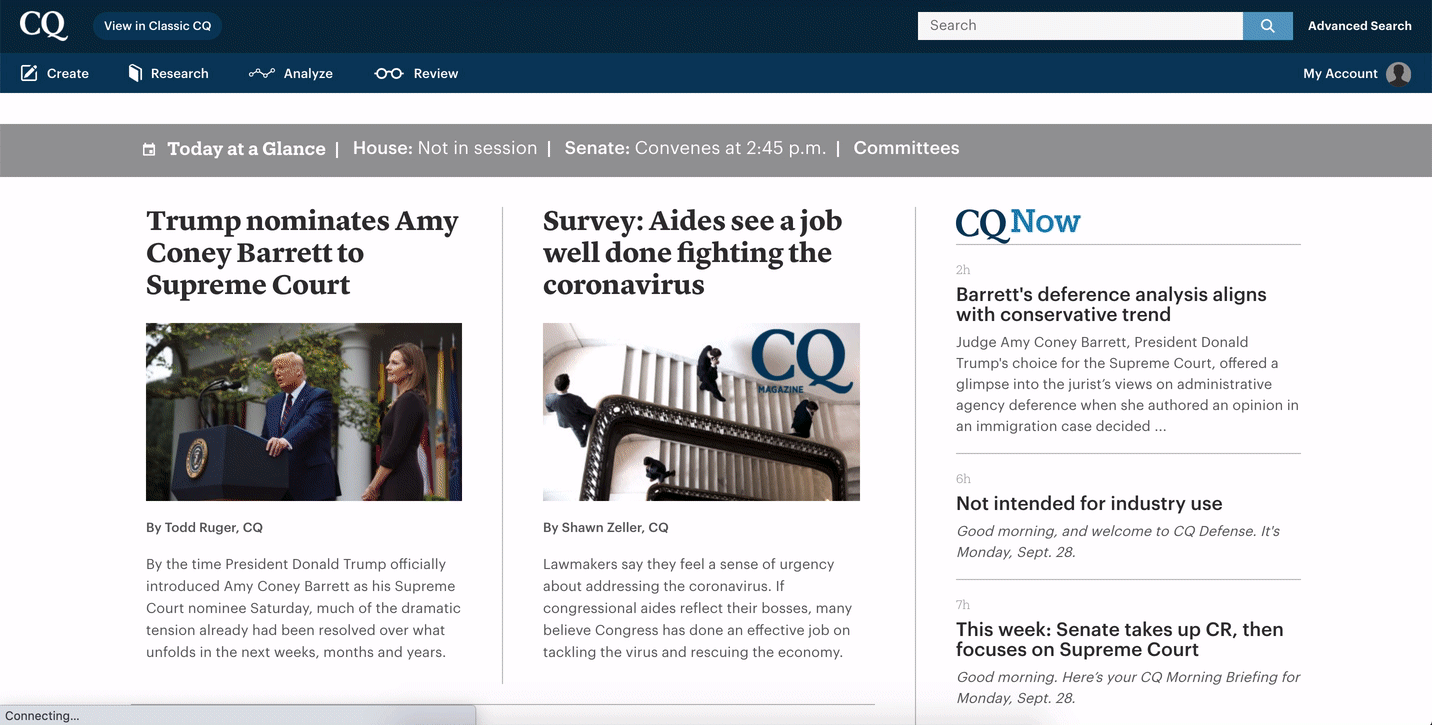Click the My Account avatar icon

(1399, 73)
